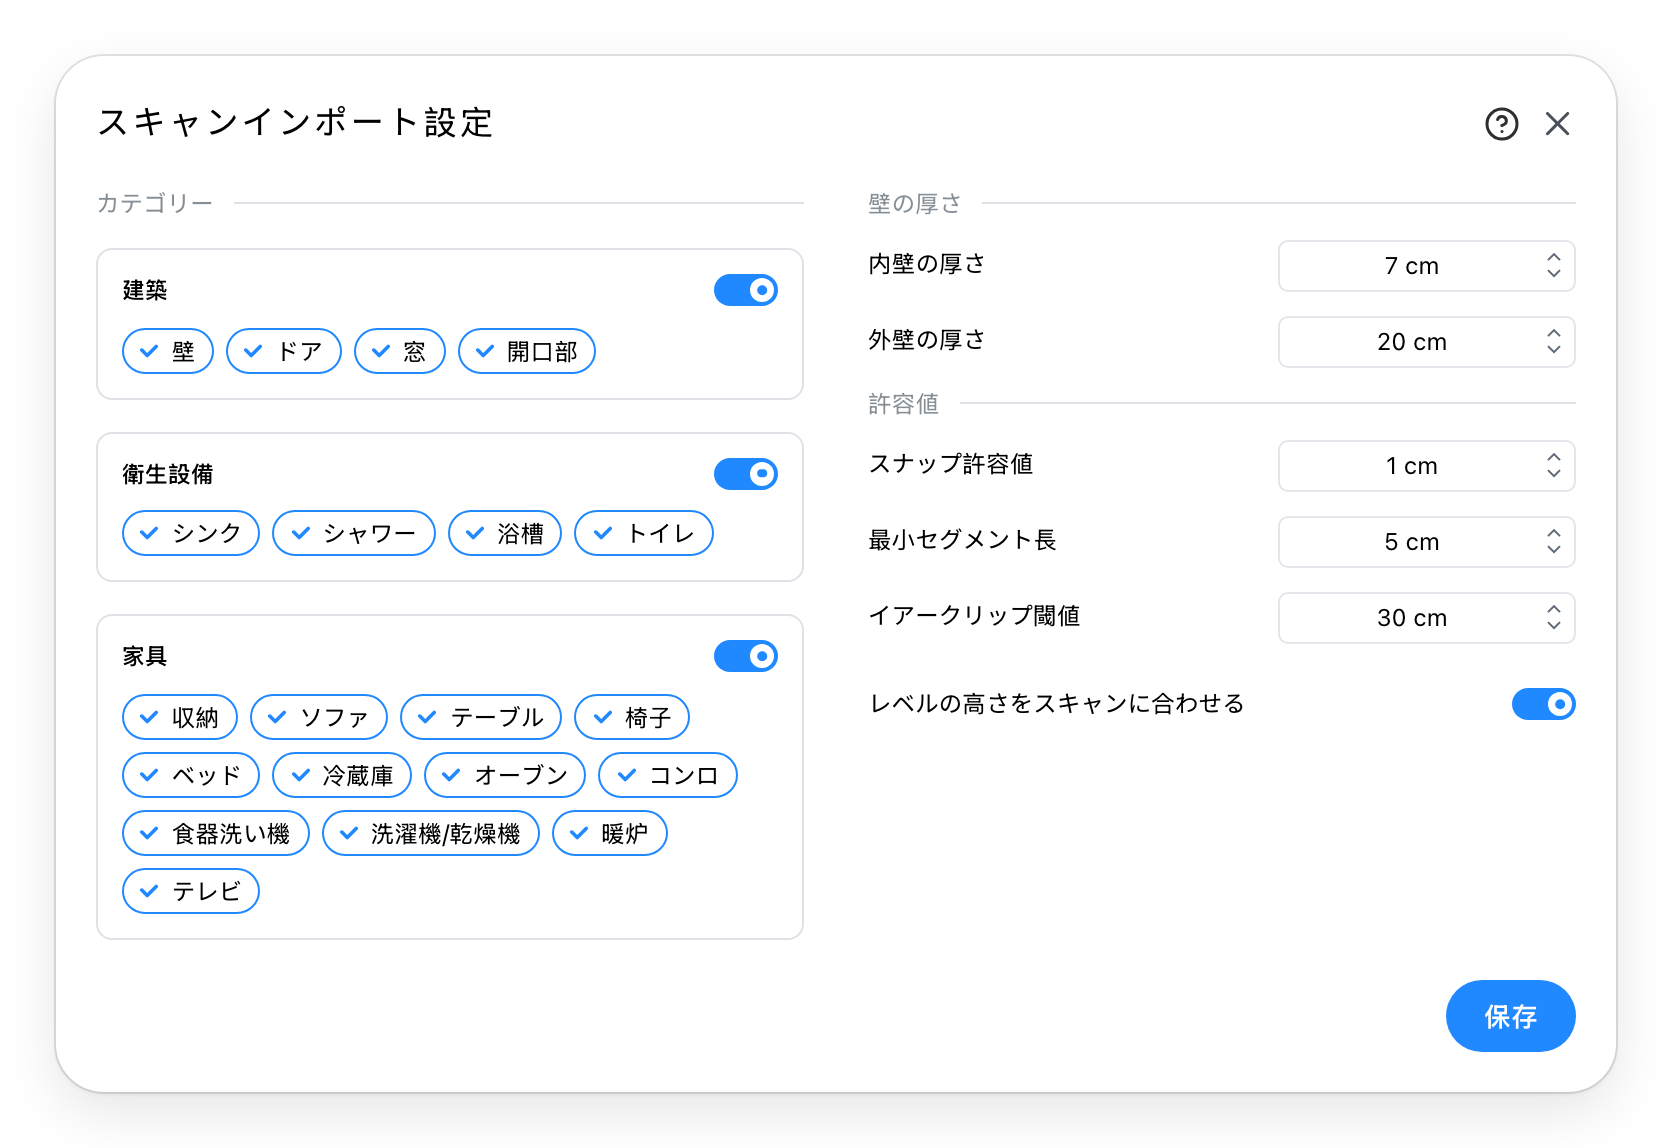Click the スナップ許容値 stepper arrows

pos(1553,466)
